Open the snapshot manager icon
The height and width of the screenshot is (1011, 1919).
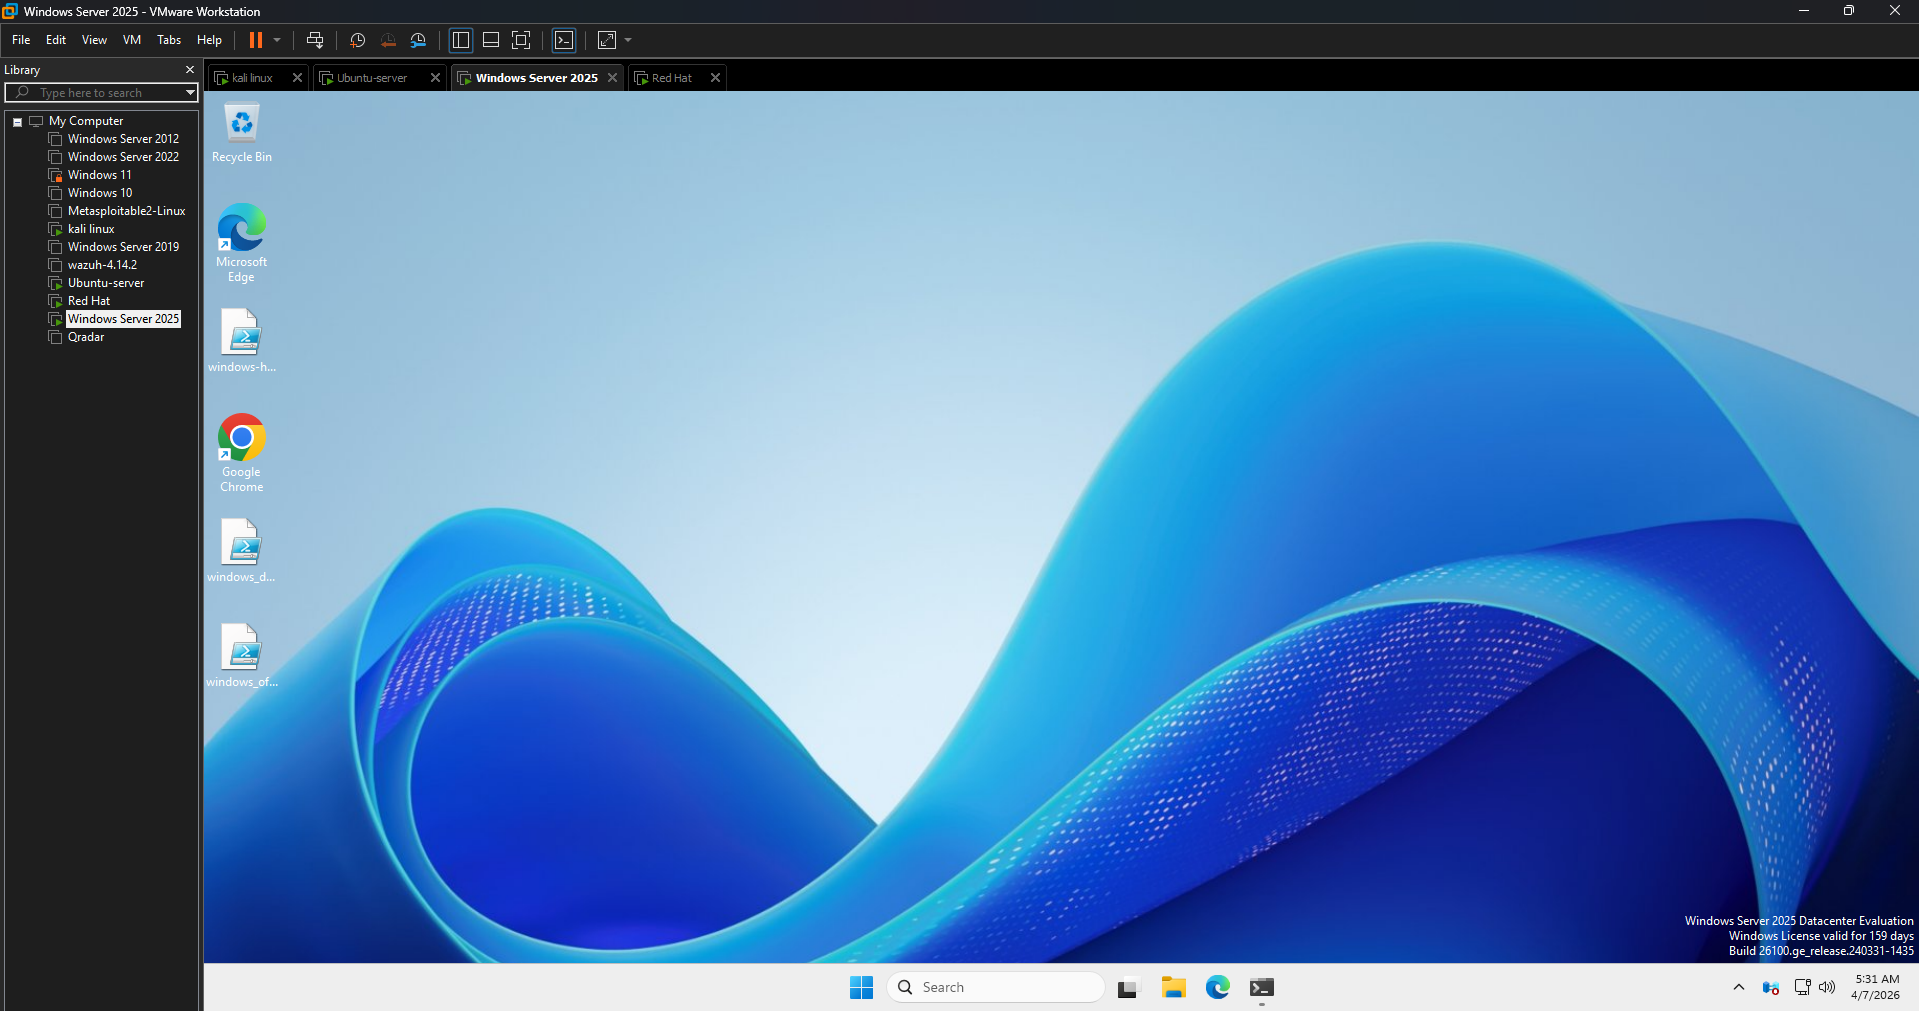point(418,40)
